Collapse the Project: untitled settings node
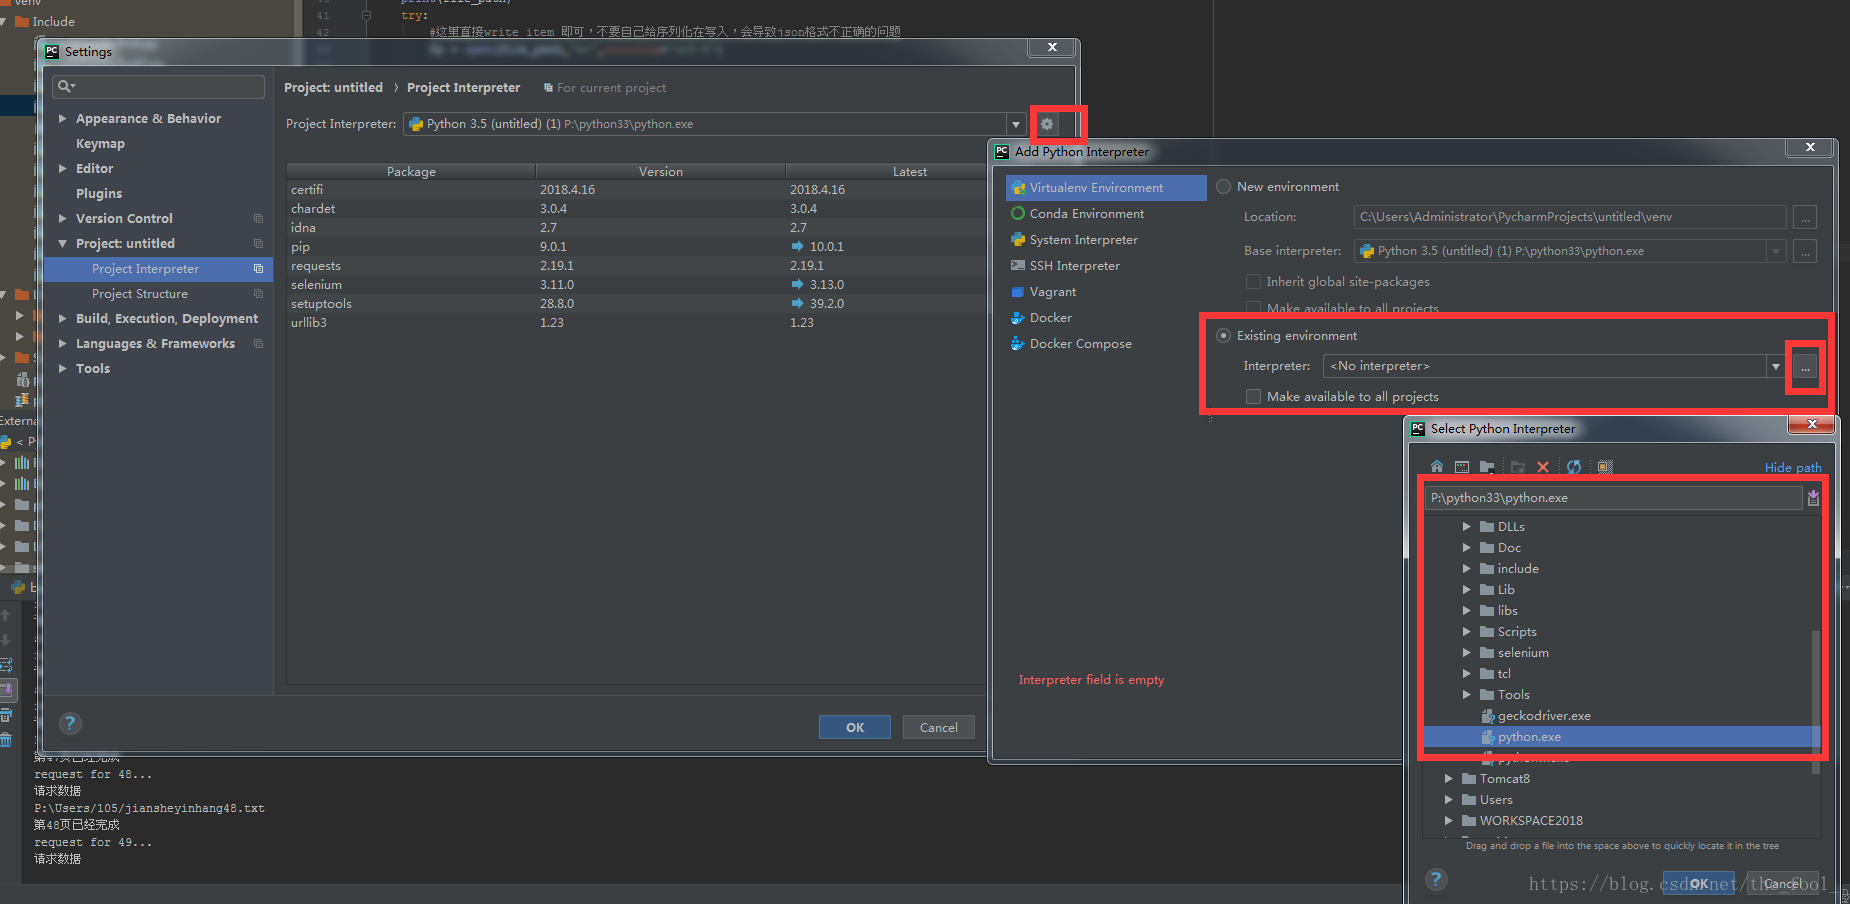 coord(63,244)
